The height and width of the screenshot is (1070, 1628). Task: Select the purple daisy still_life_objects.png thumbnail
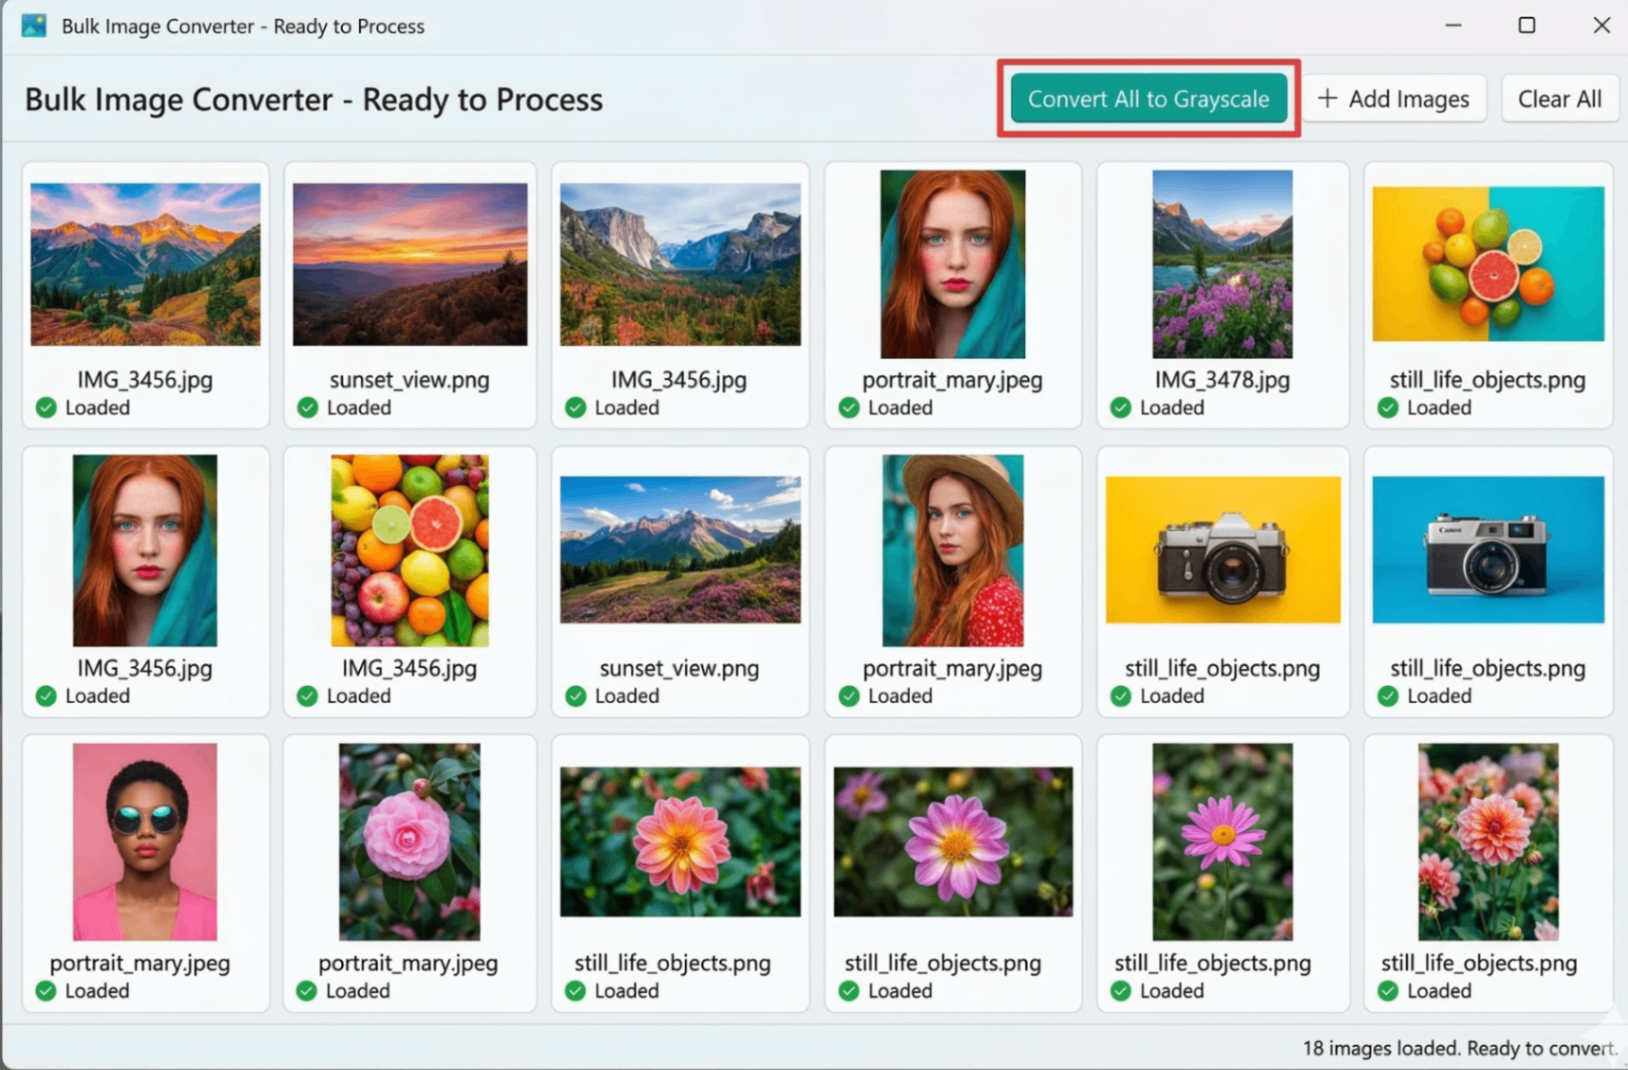coord(1222,840)
